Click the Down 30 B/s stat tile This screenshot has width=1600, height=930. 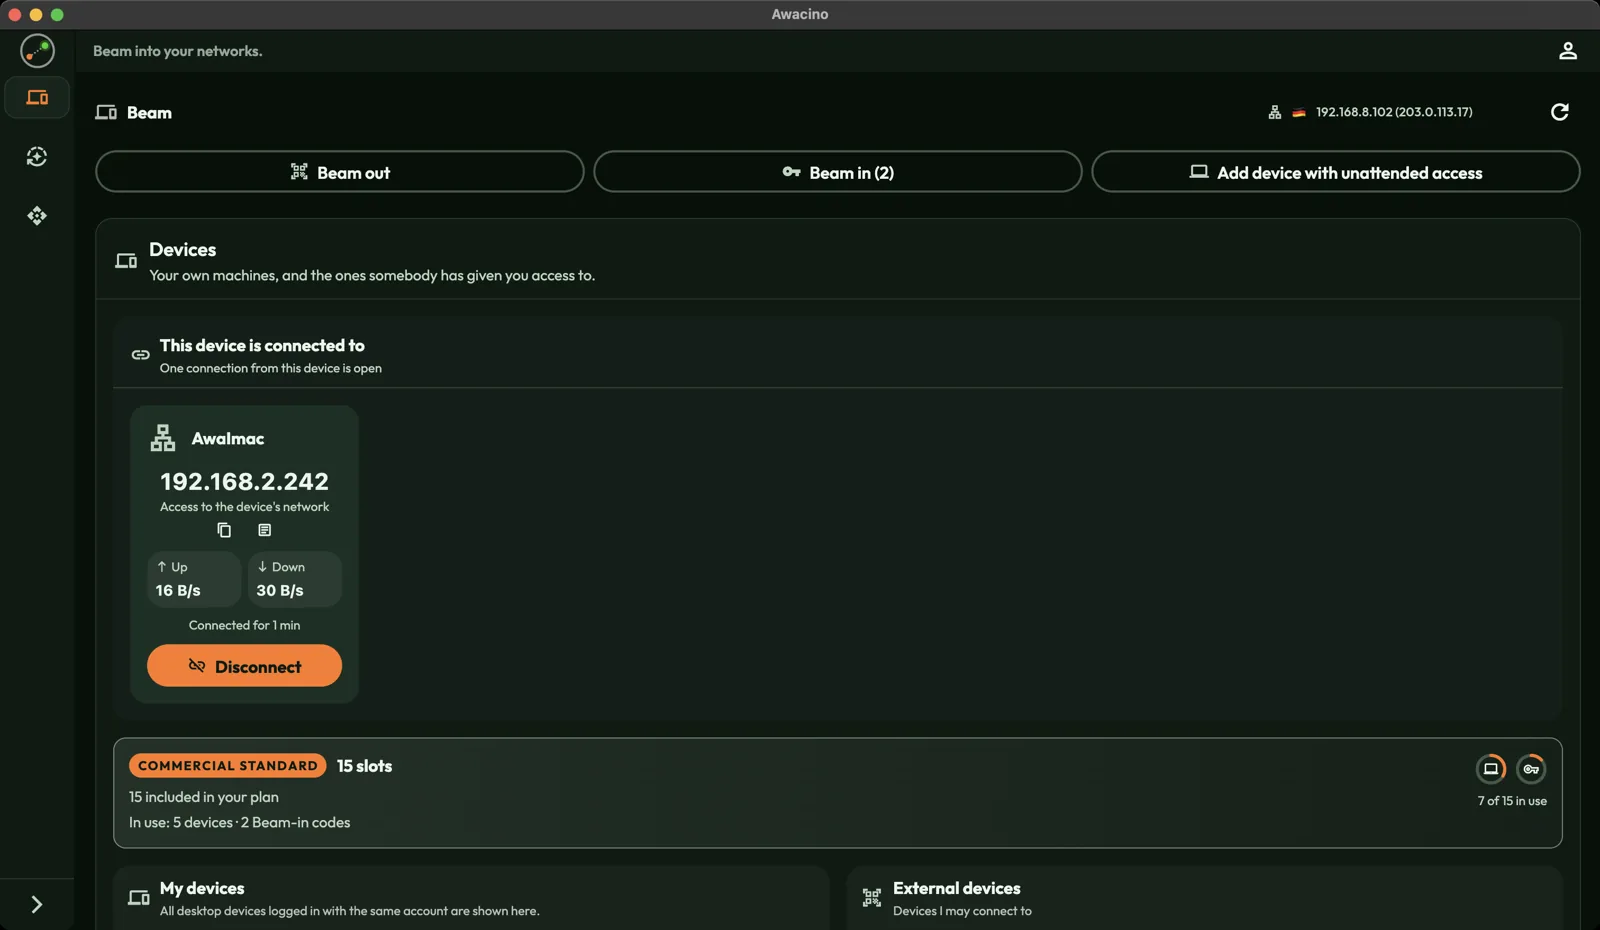(295, 579)
